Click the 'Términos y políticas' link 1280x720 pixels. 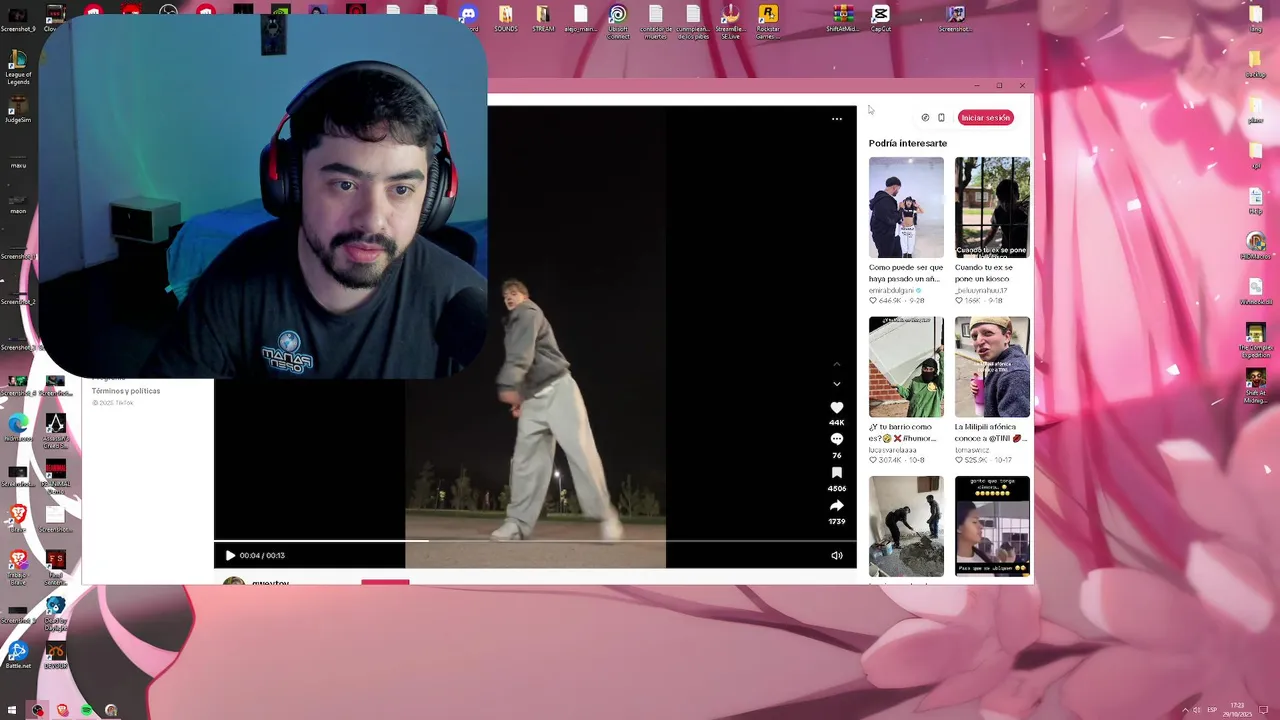tap(126, 391)
